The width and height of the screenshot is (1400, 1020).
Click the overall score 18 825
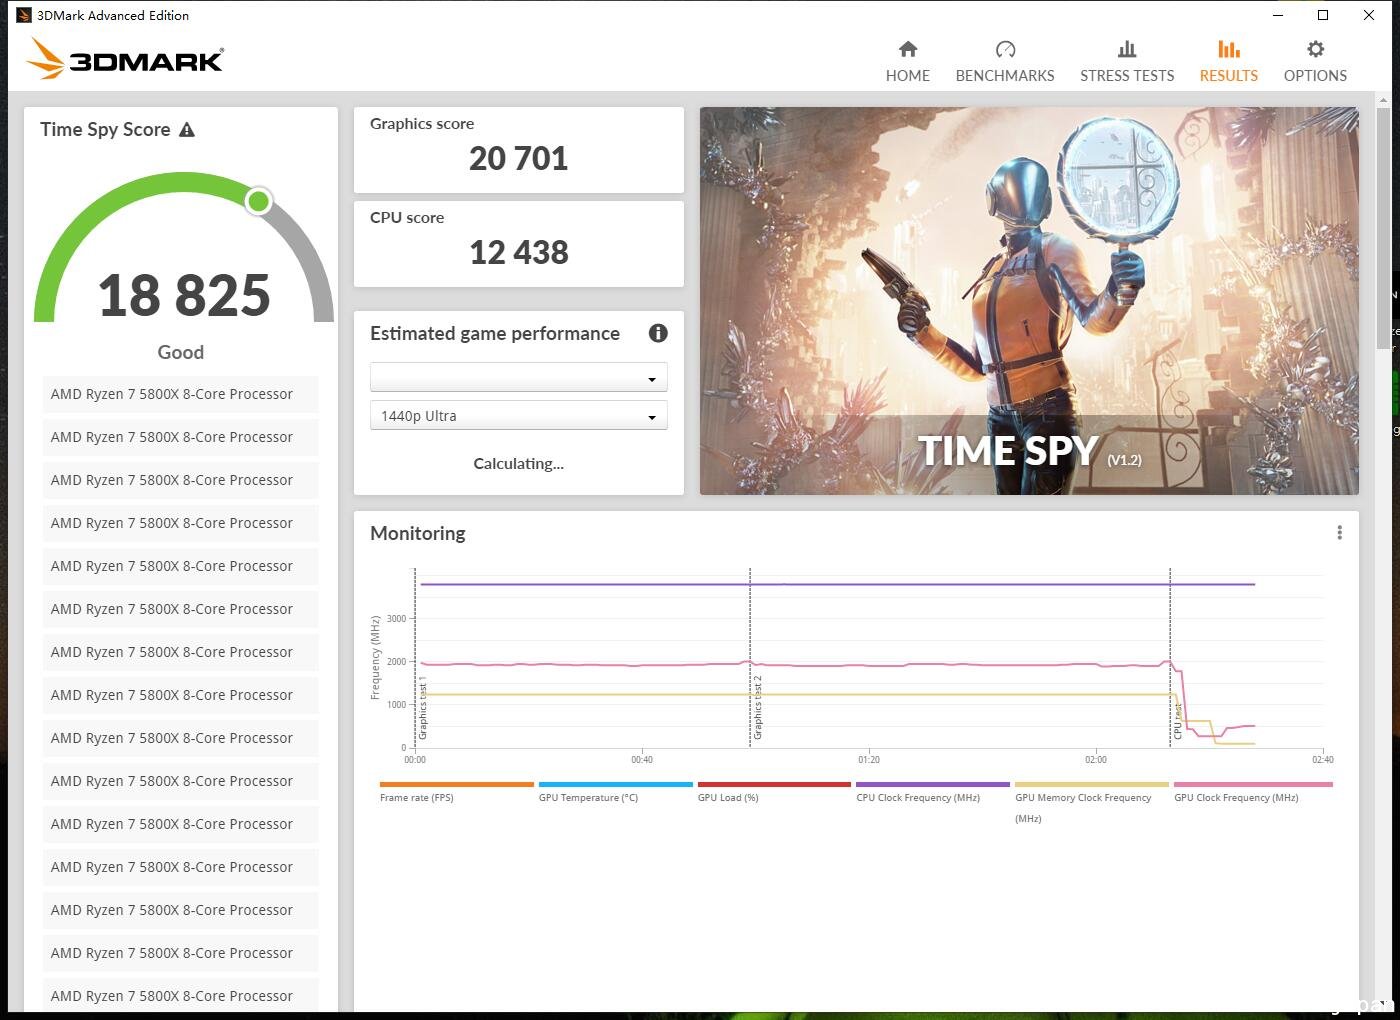tap(184, 296)
